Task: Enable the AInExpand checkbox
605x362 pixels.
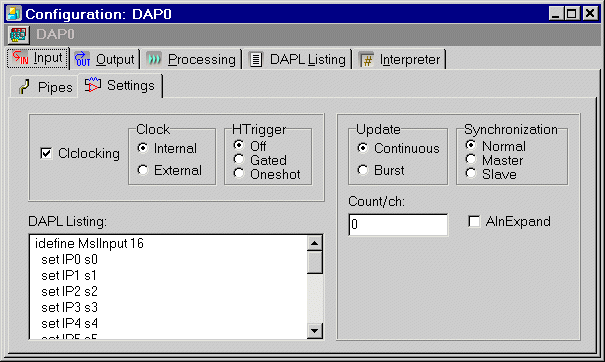Action: point(474,222)
